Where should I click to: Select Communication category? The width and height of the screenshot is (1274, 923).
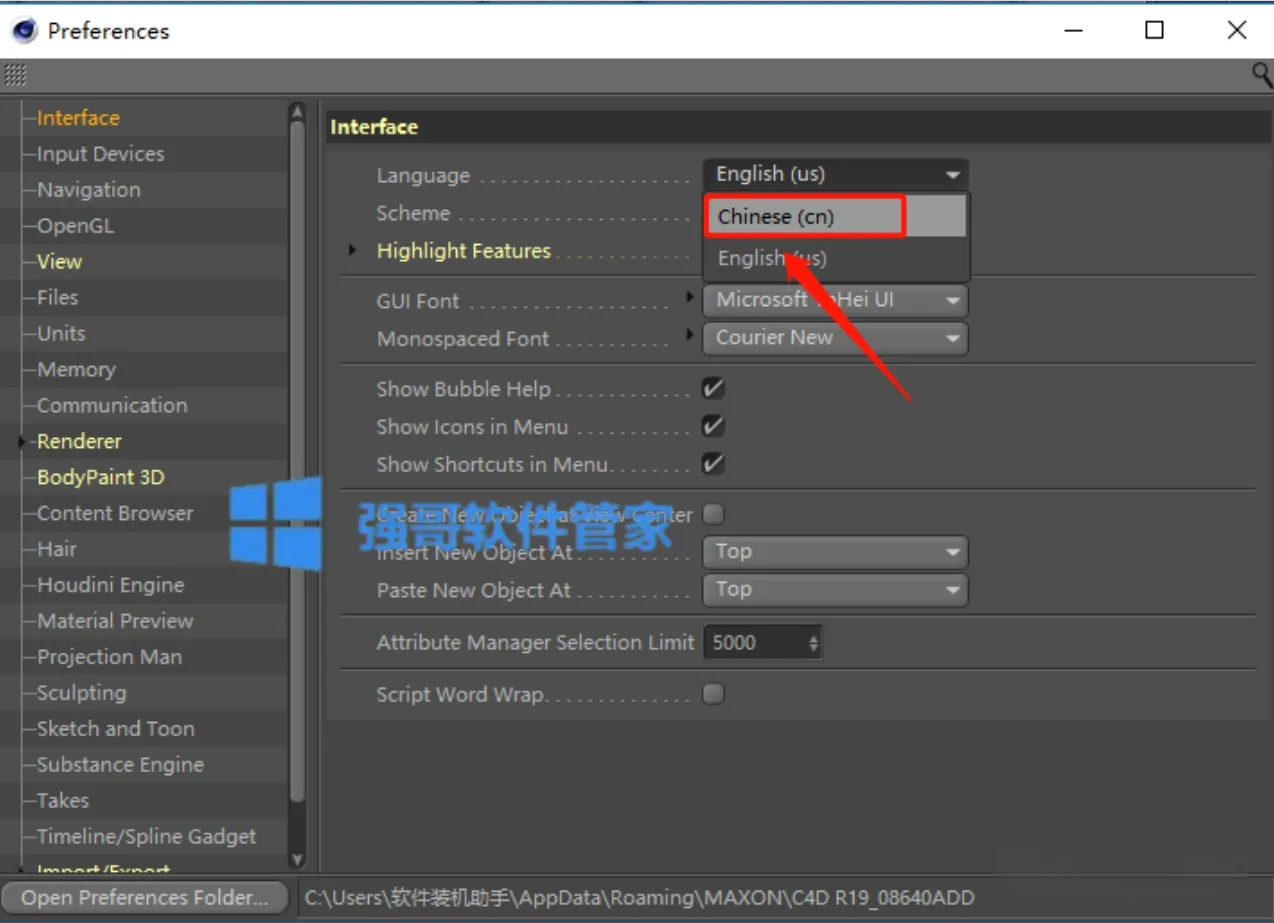(x=112, y=406)
